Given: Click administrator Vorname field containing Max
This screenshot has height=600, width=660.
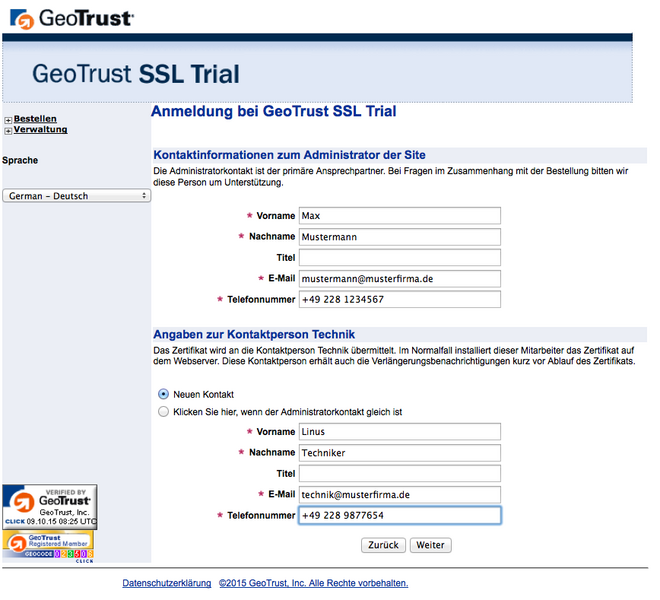Looking at the screenshot, I should (x=399, y=216).
